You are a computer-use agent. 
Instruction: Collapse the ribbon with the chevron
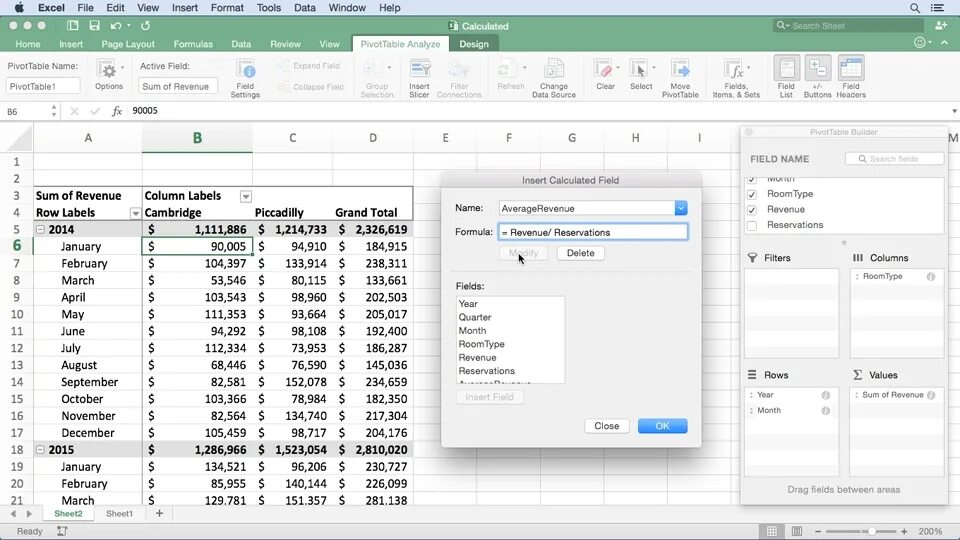[945, 42]
